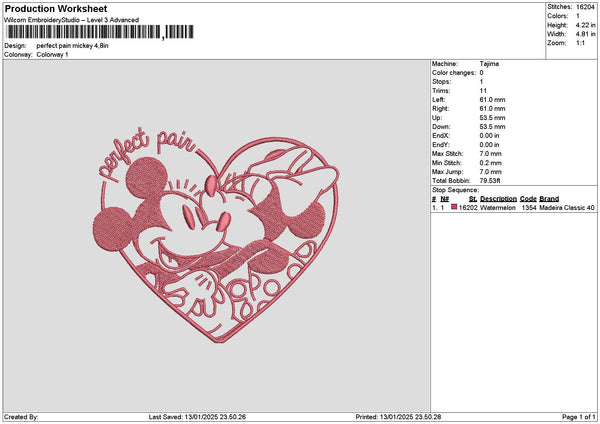Click the Watermelon description cell
Viewport: 600px width, 424px height.
coord(497,208)
